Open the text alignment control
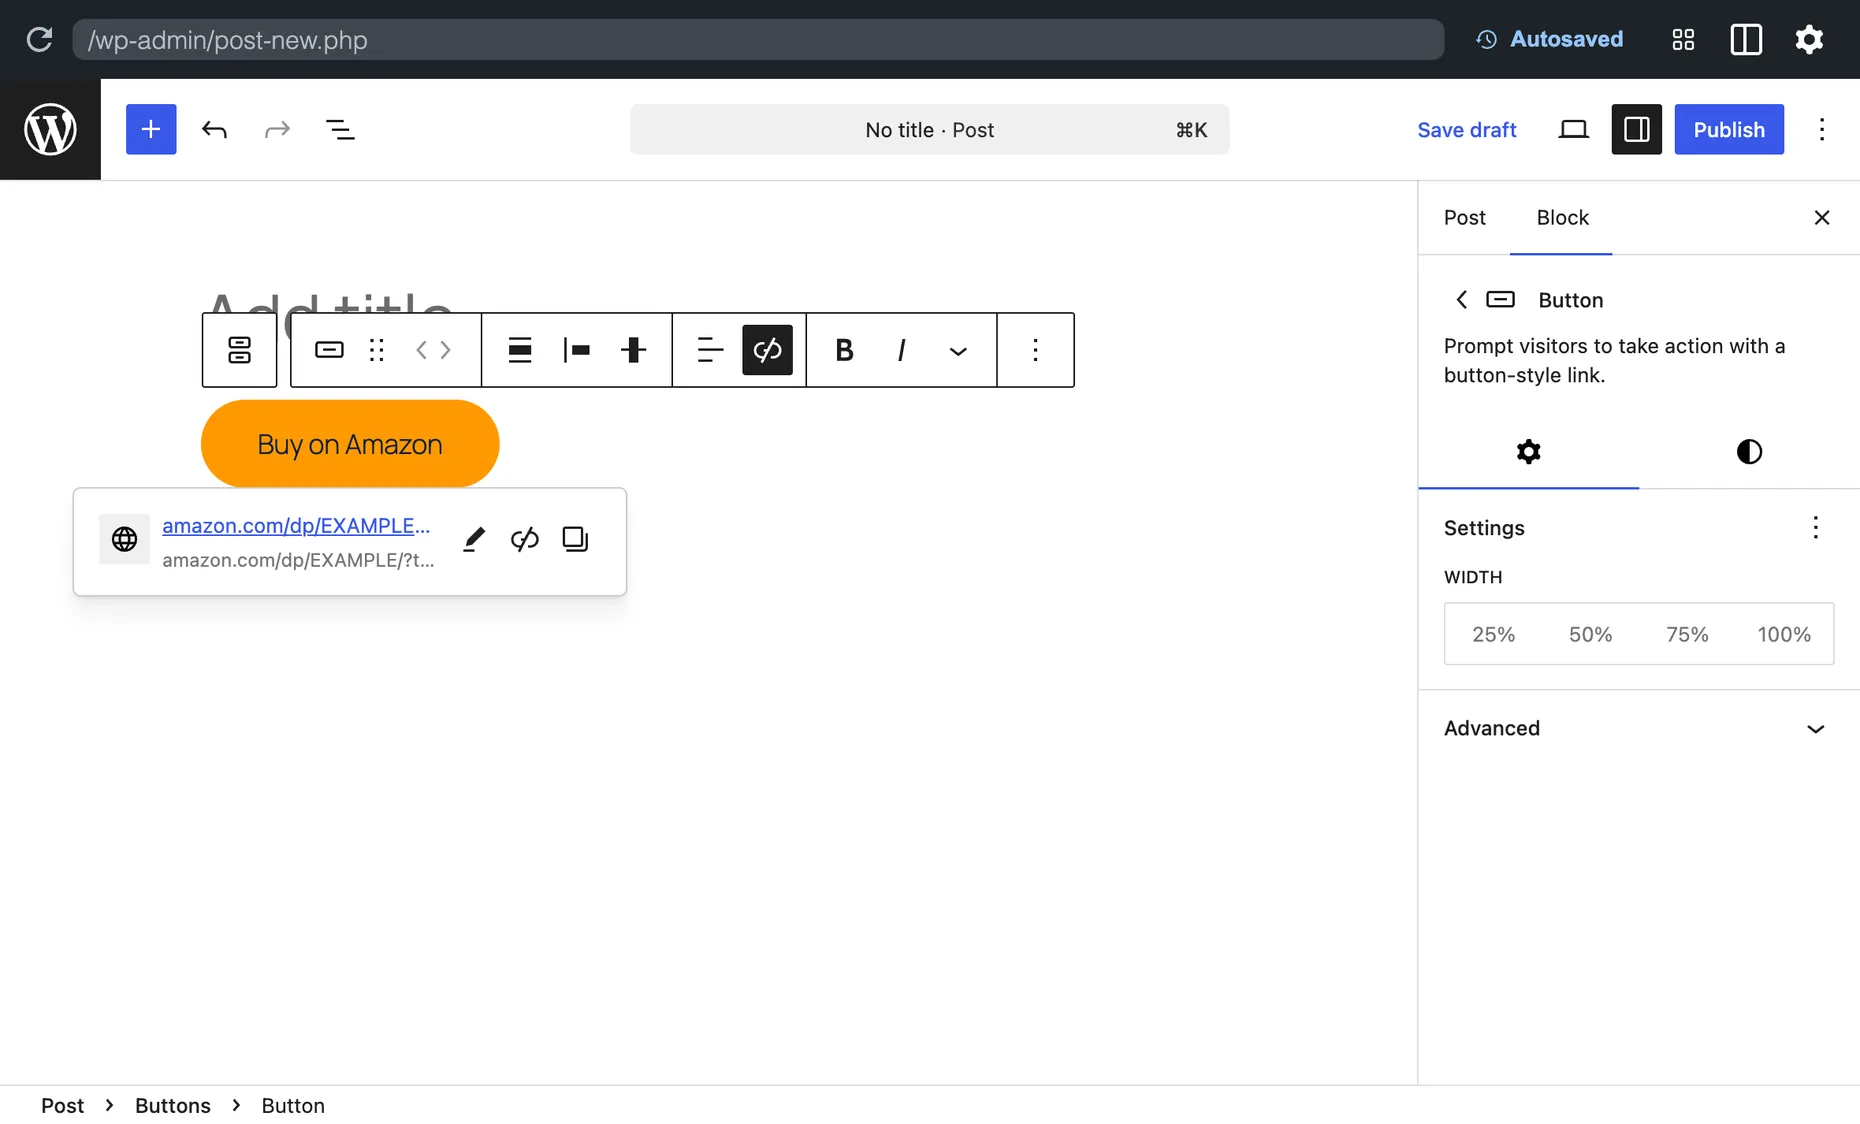The width and height of the screenshot is (1860, 1124). pos(710,350)
